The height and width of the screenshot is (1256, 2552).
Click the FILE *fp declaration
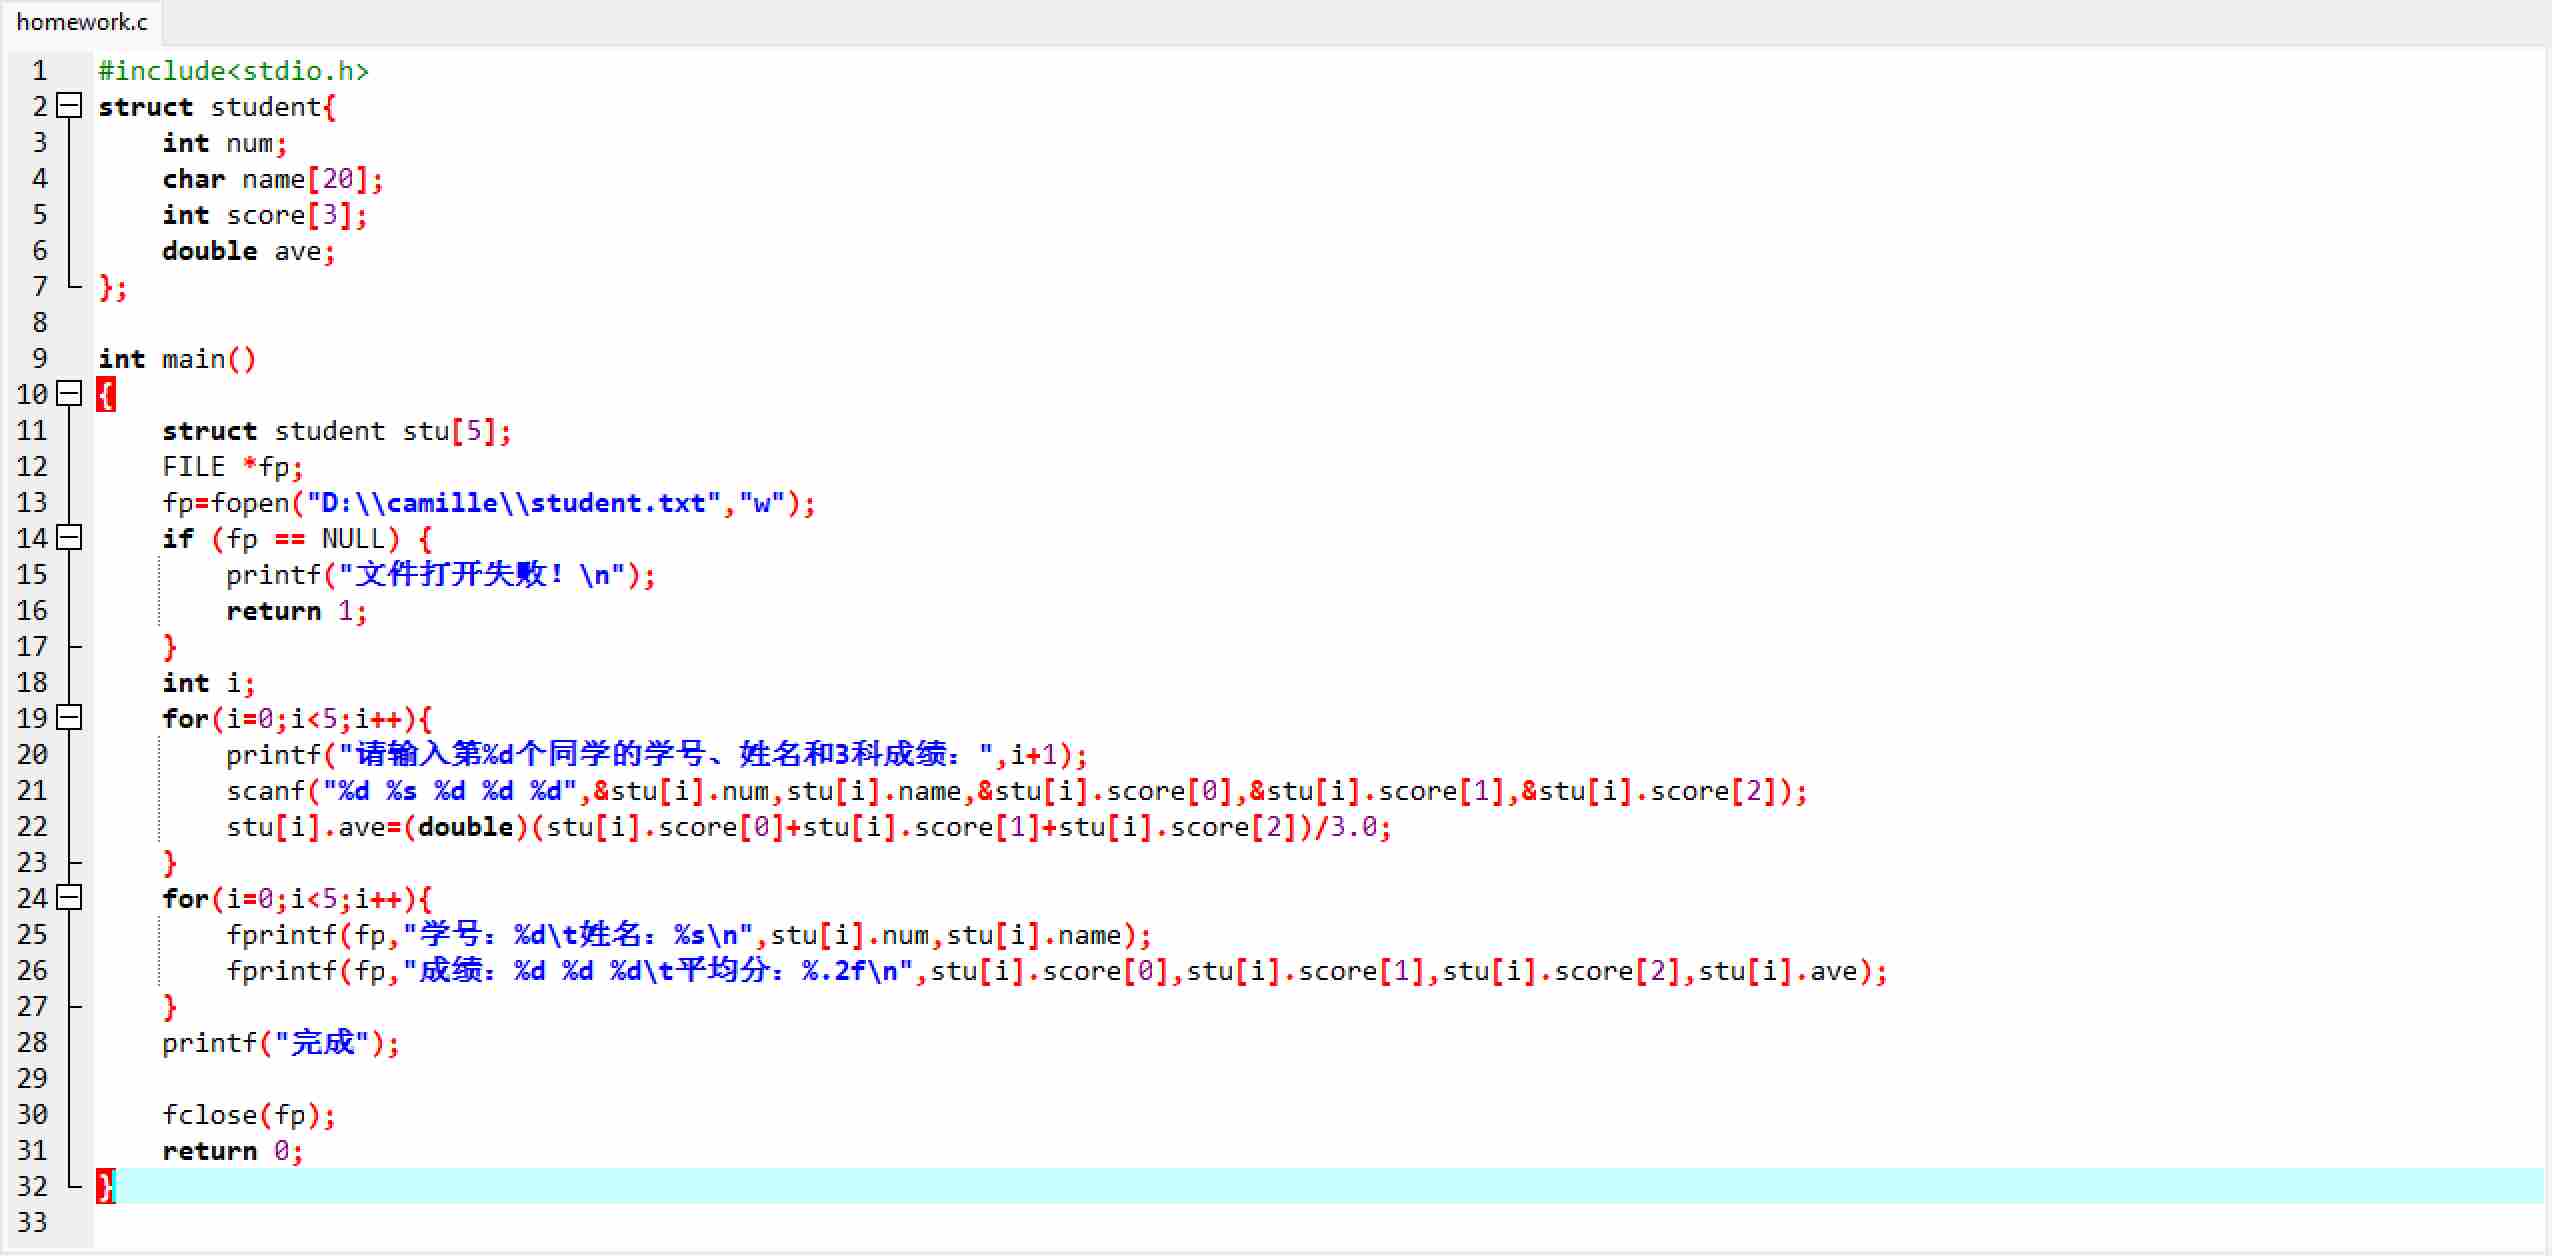pos(232,467)
